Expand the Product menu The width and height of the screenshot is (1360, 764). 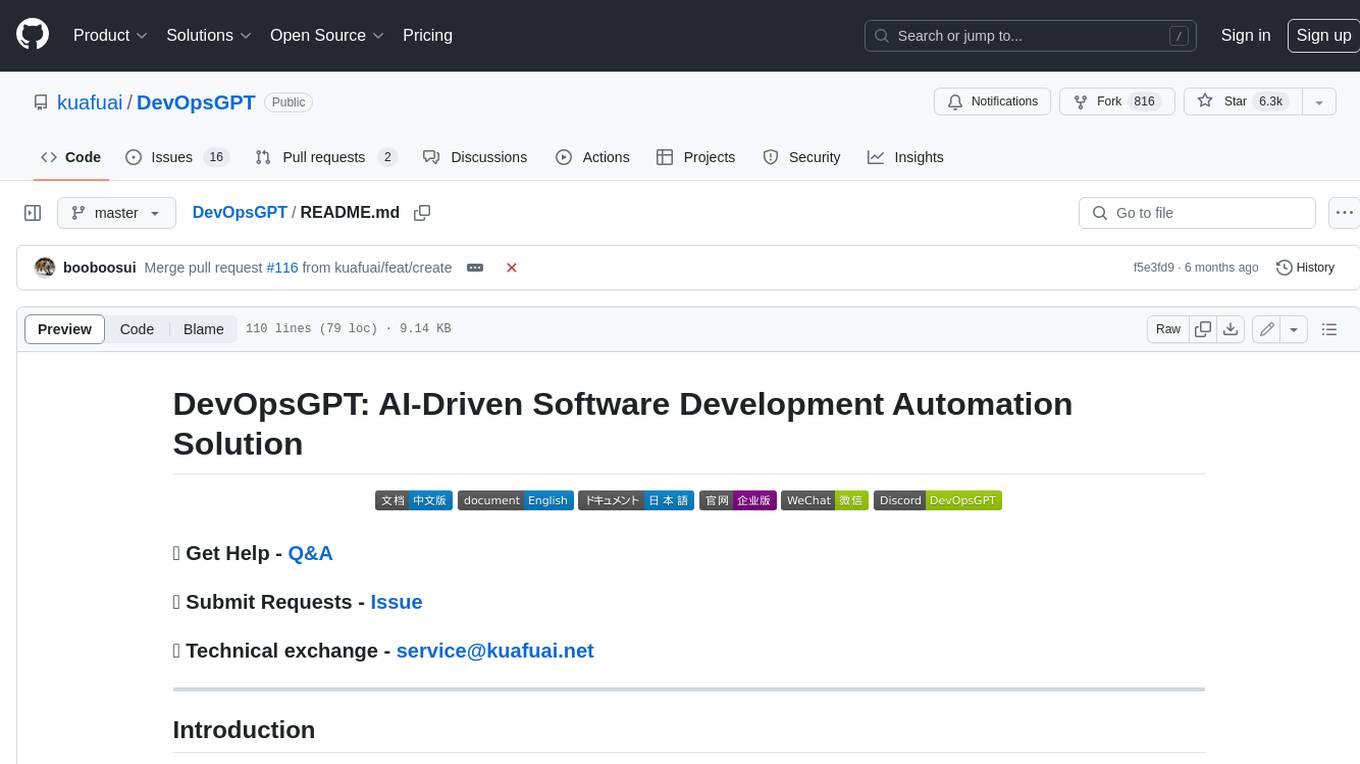point(110,35)
